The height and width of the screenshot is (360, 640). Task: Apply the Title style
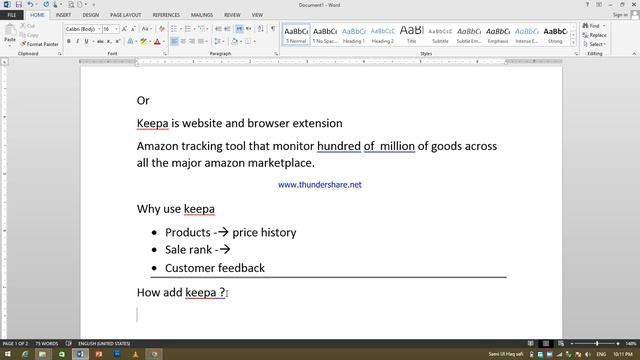(411, 34)
